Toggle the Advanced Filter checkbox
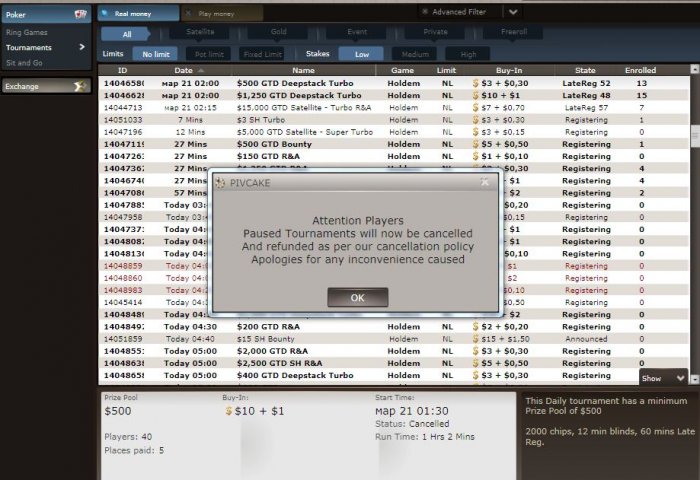The image size is (700, 480). [x=425, y=12]
